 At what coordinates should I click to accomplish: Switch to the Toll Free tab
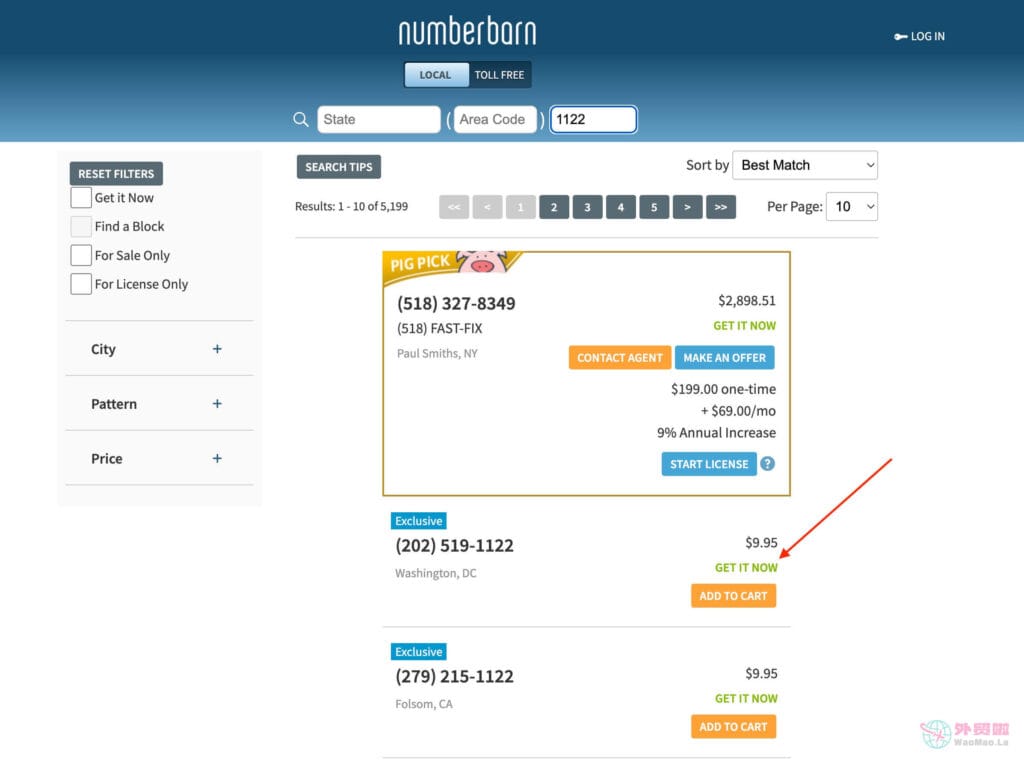click(499, 75)
